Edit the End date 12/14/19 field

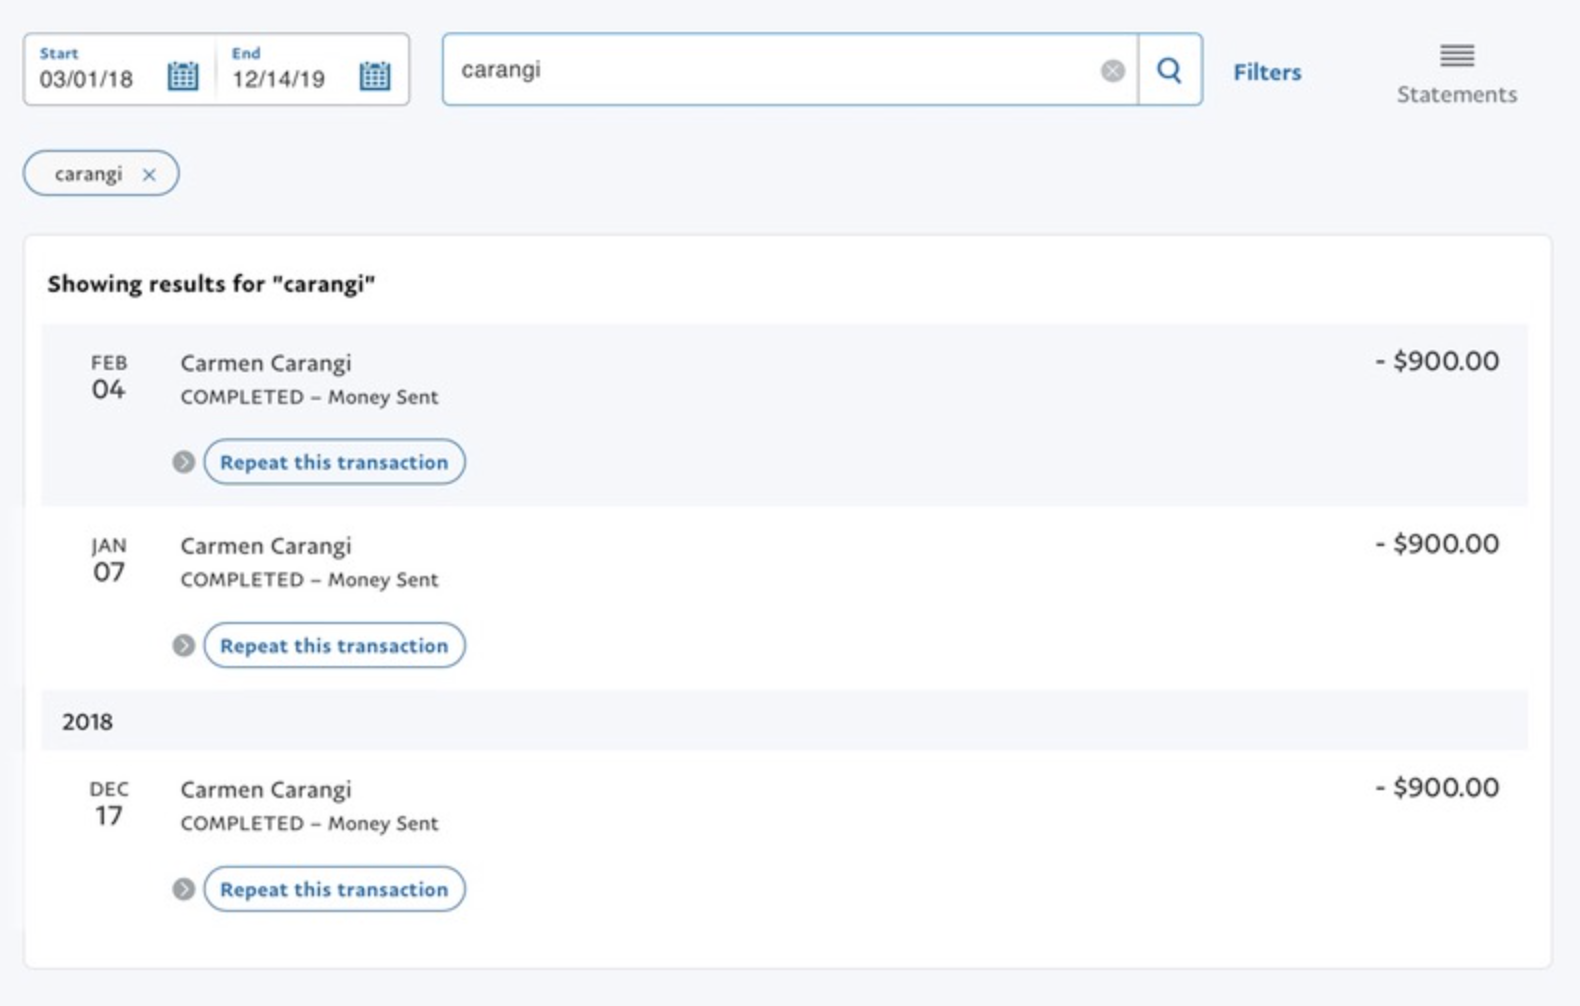[x=279, y=79]
